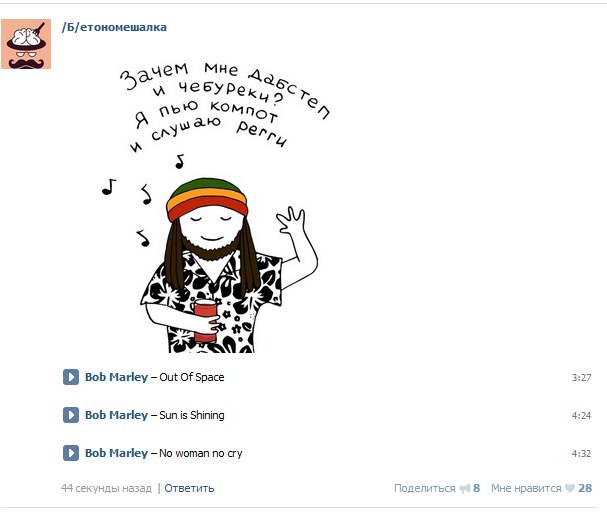Click the heart like icon
This screenshot has height=514, width=607.
pos(570,488)
